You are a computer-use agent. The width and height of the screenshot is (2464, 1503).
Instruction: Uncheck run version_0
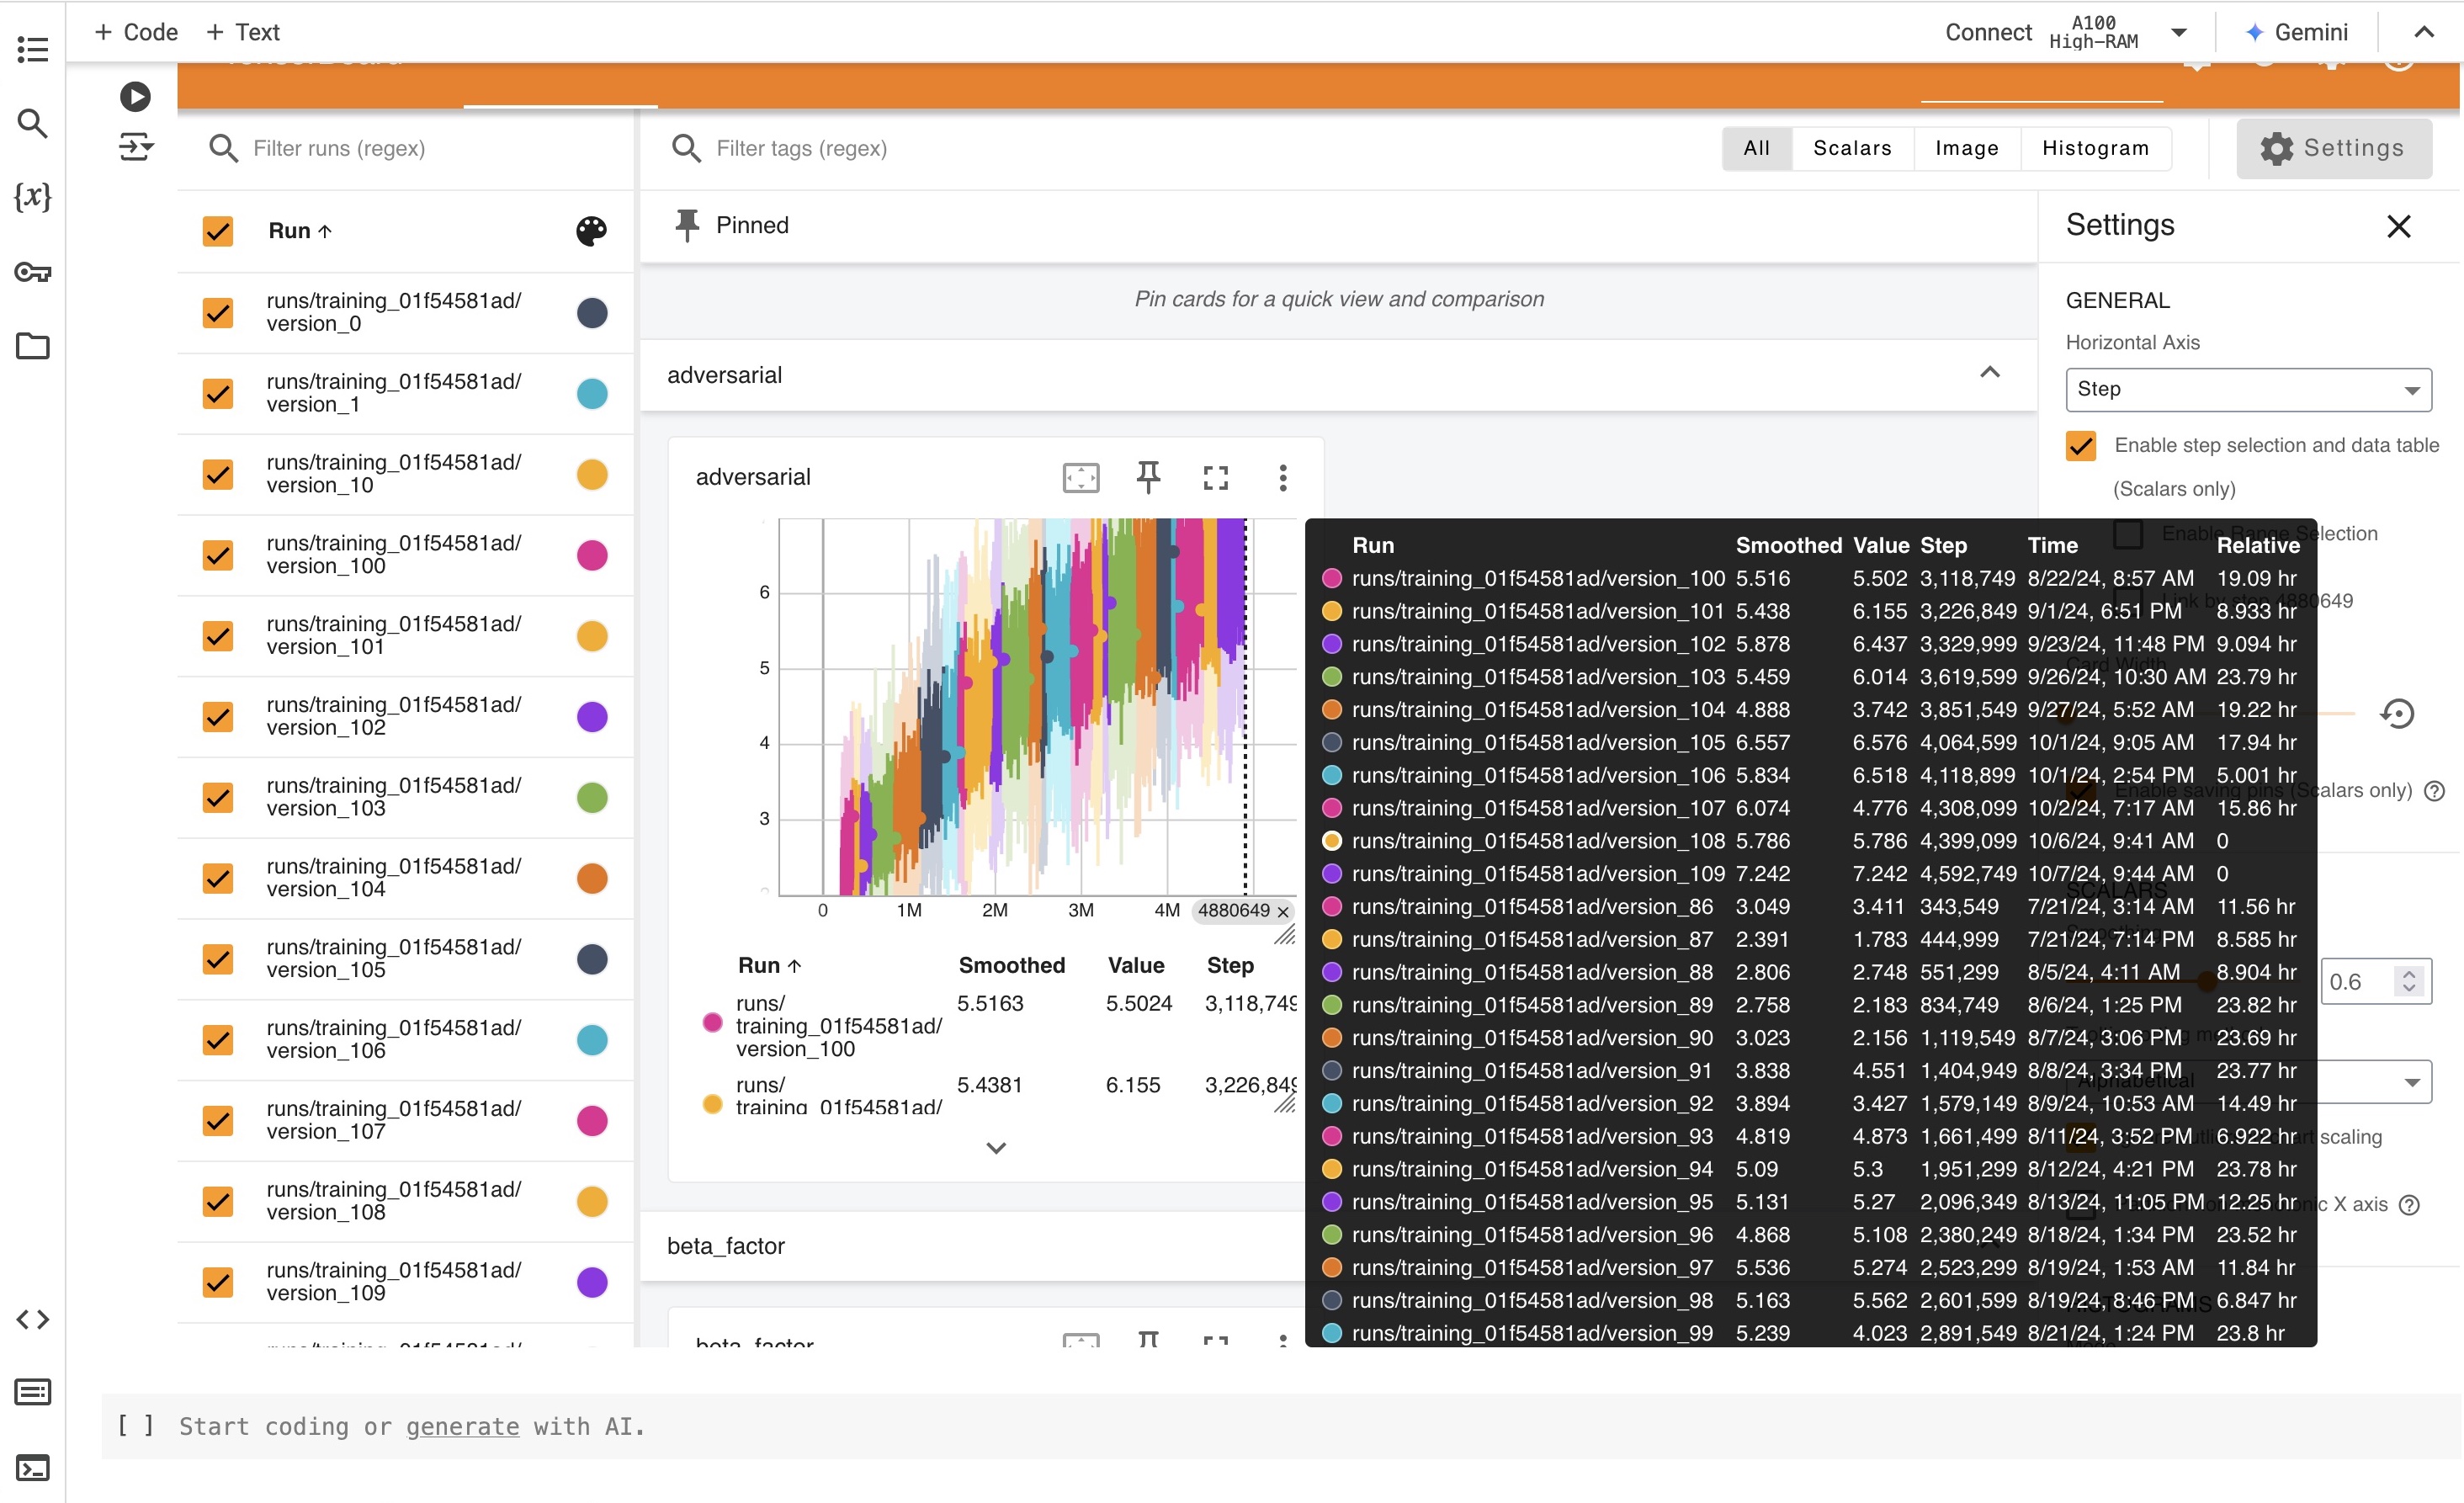(x=217, y=312)
